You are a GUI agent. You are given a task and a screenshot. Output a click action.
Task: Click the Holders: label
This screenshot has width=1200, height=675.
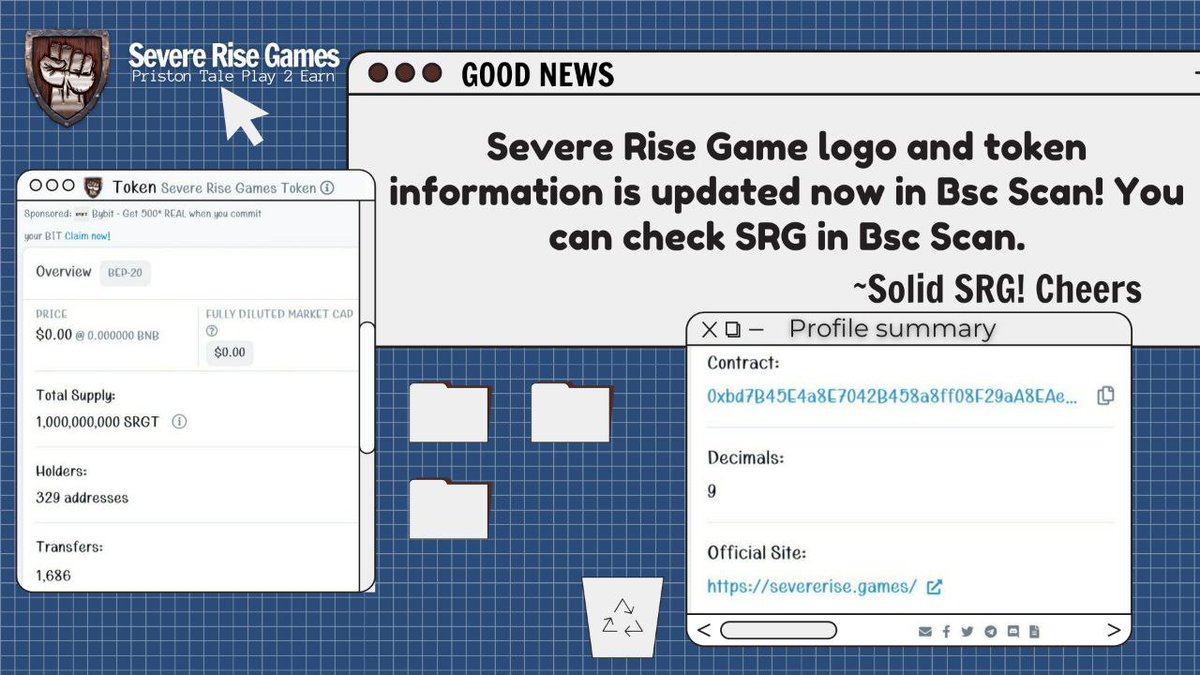(x=61, y=470)
